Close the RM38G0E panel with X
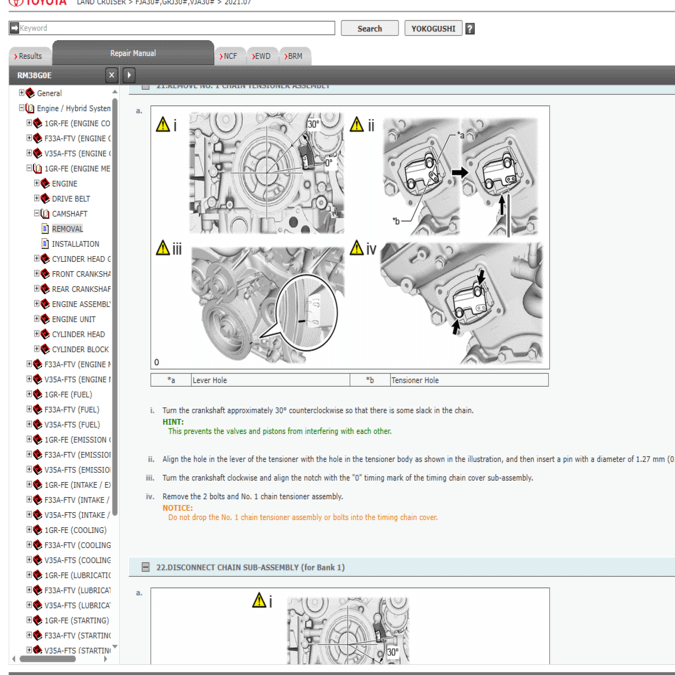 click(112, 75)
